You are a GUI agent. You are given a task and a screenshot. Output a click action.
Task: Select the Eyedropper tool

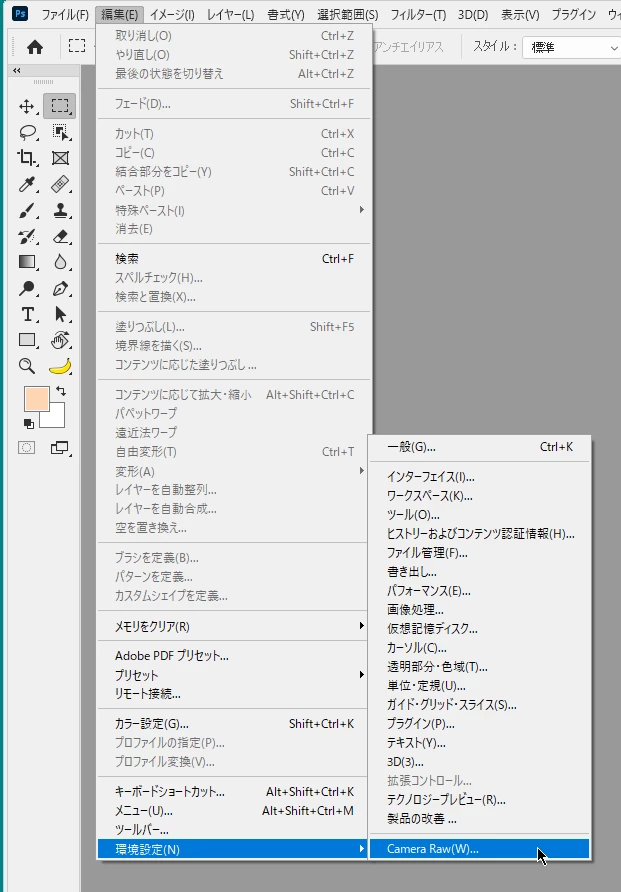coord(27,184)
